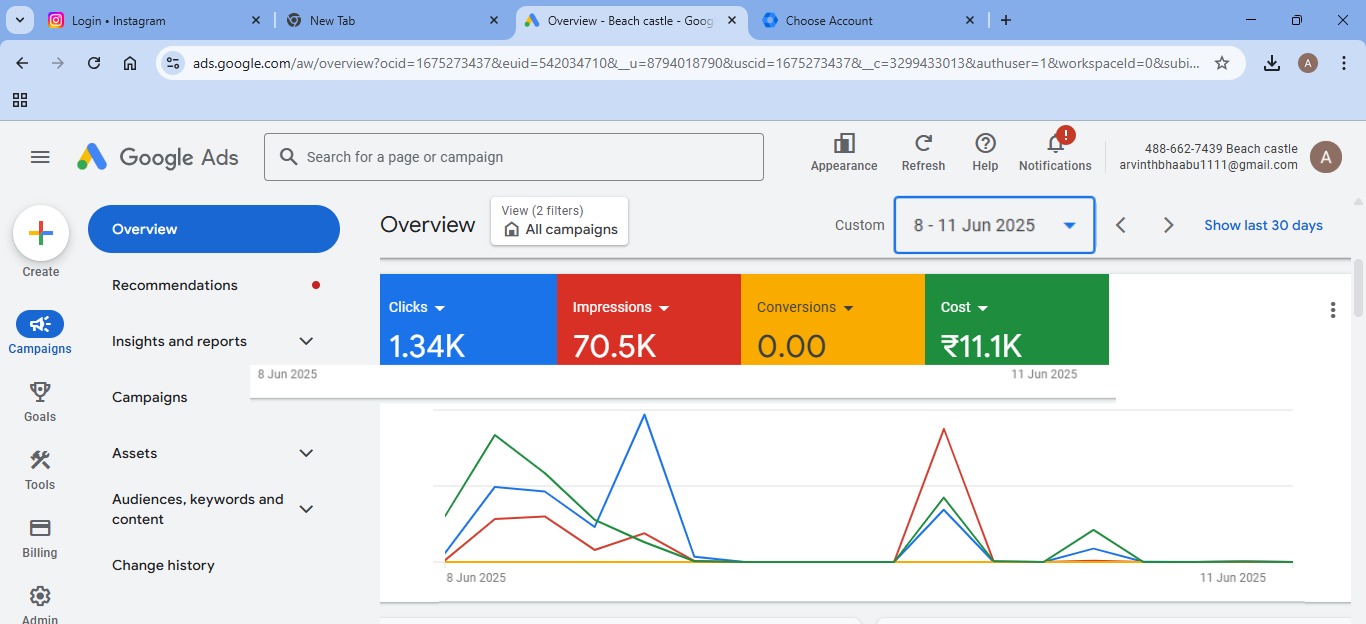Image resolution: width=1366 pixels, height=624 pixels.
Task: Open a new browser tab
Action: (1006, 20)
